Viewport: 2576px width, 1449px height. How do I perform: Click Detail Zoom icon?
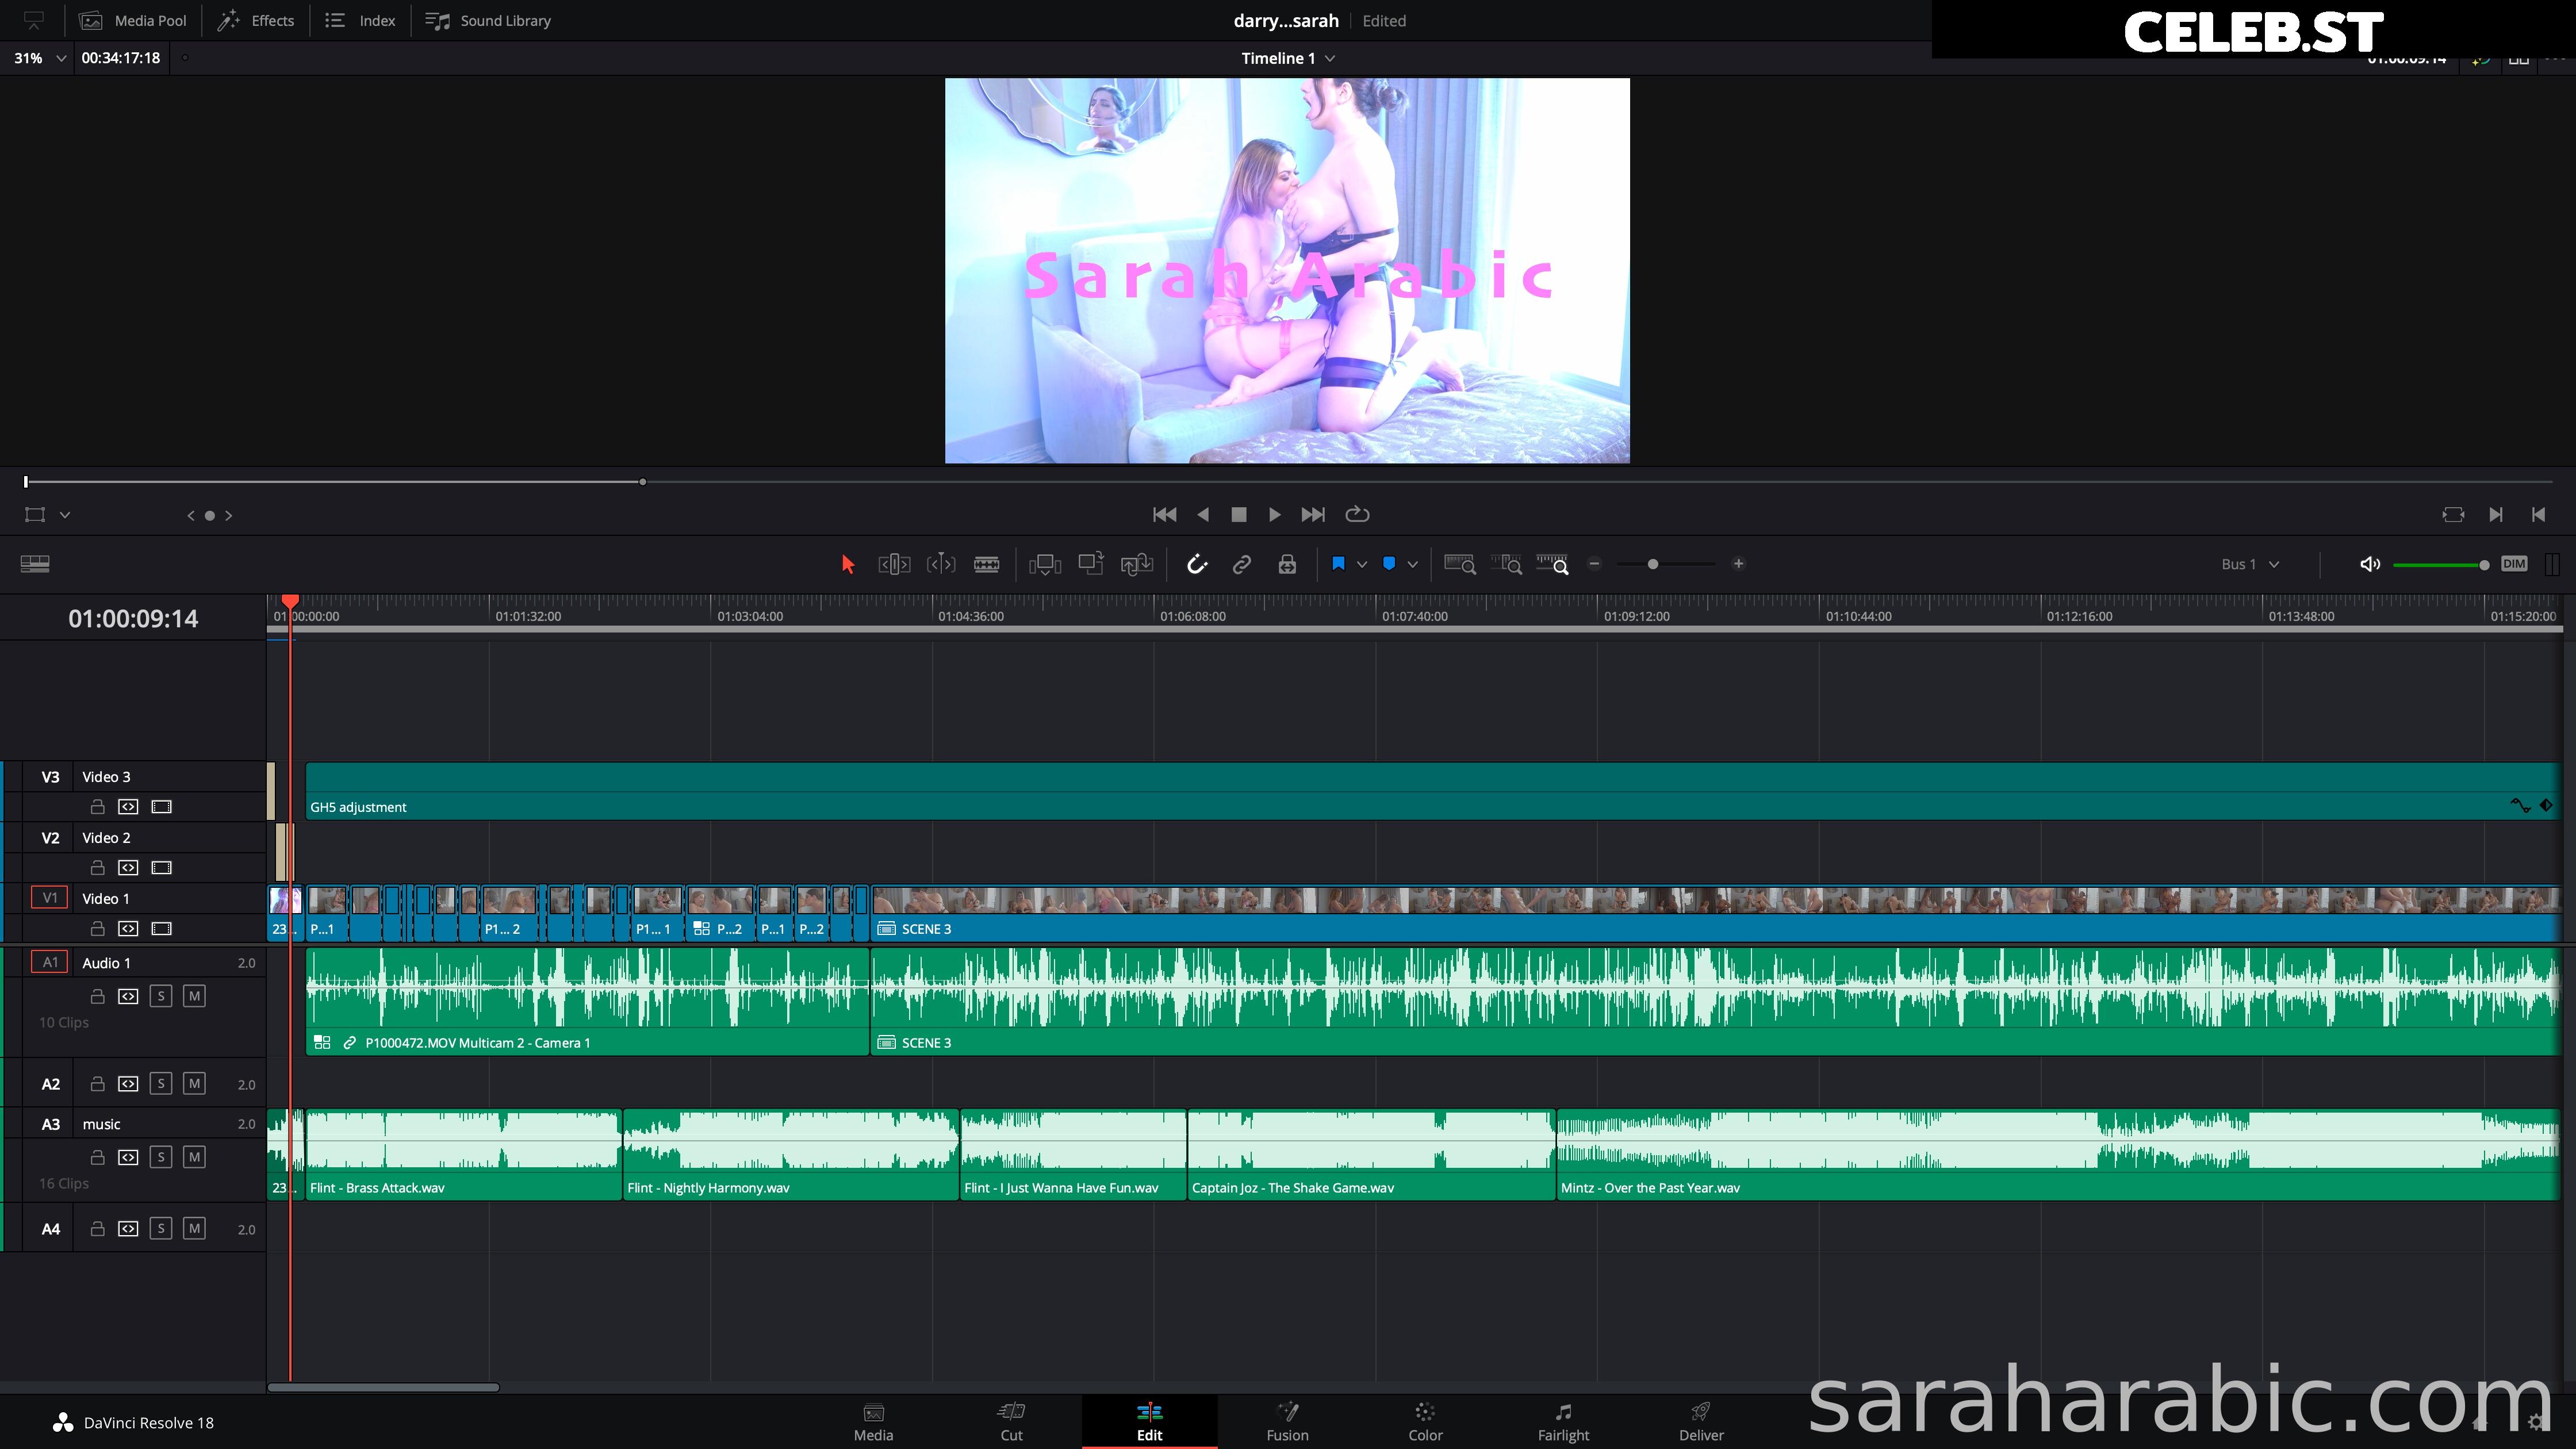[1506, 565]
